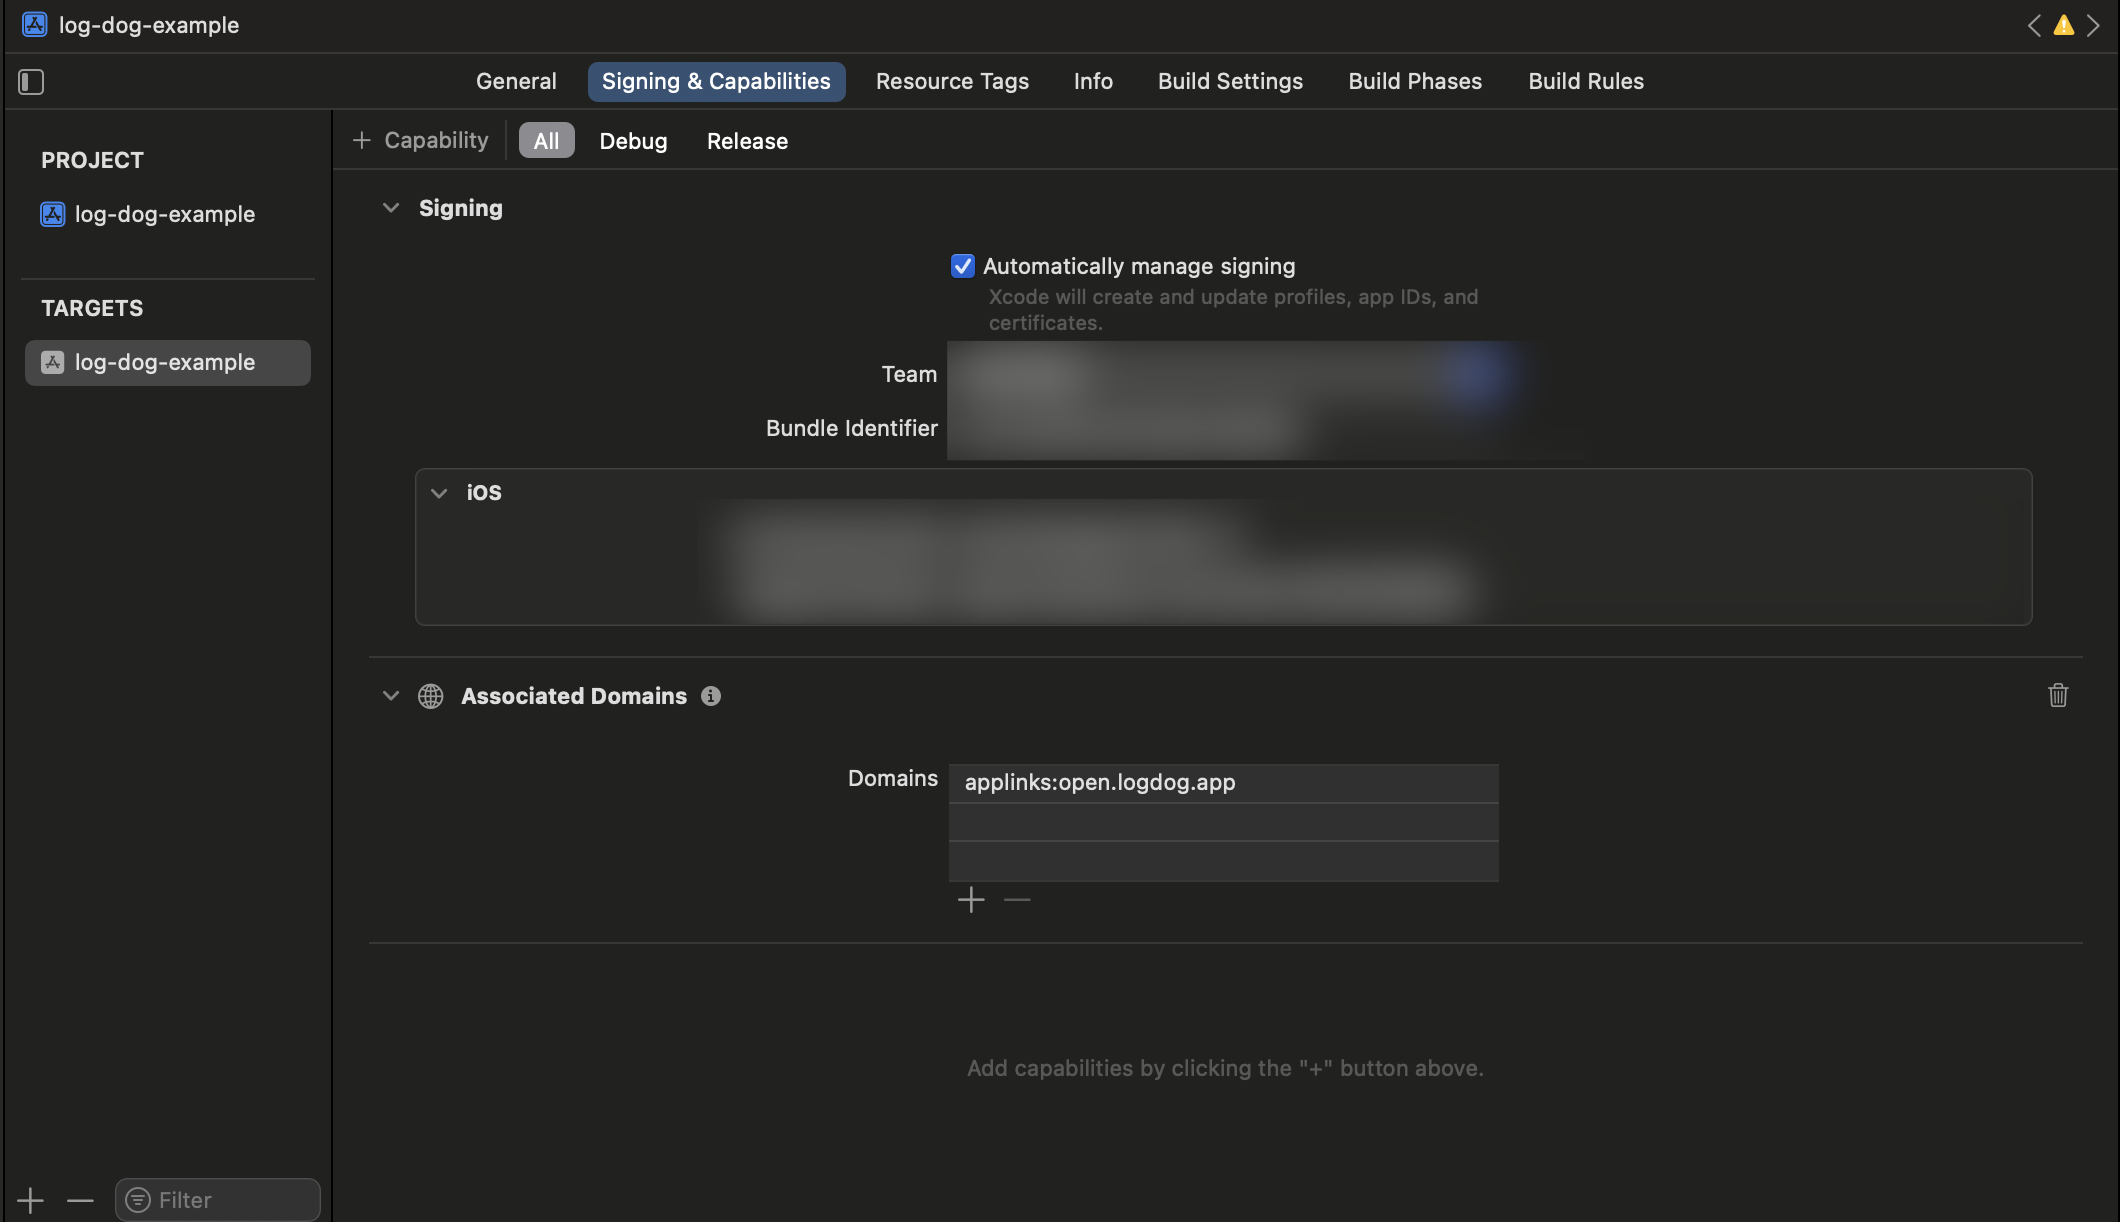Delete Associated Domains capability with trash icon

2058,695
